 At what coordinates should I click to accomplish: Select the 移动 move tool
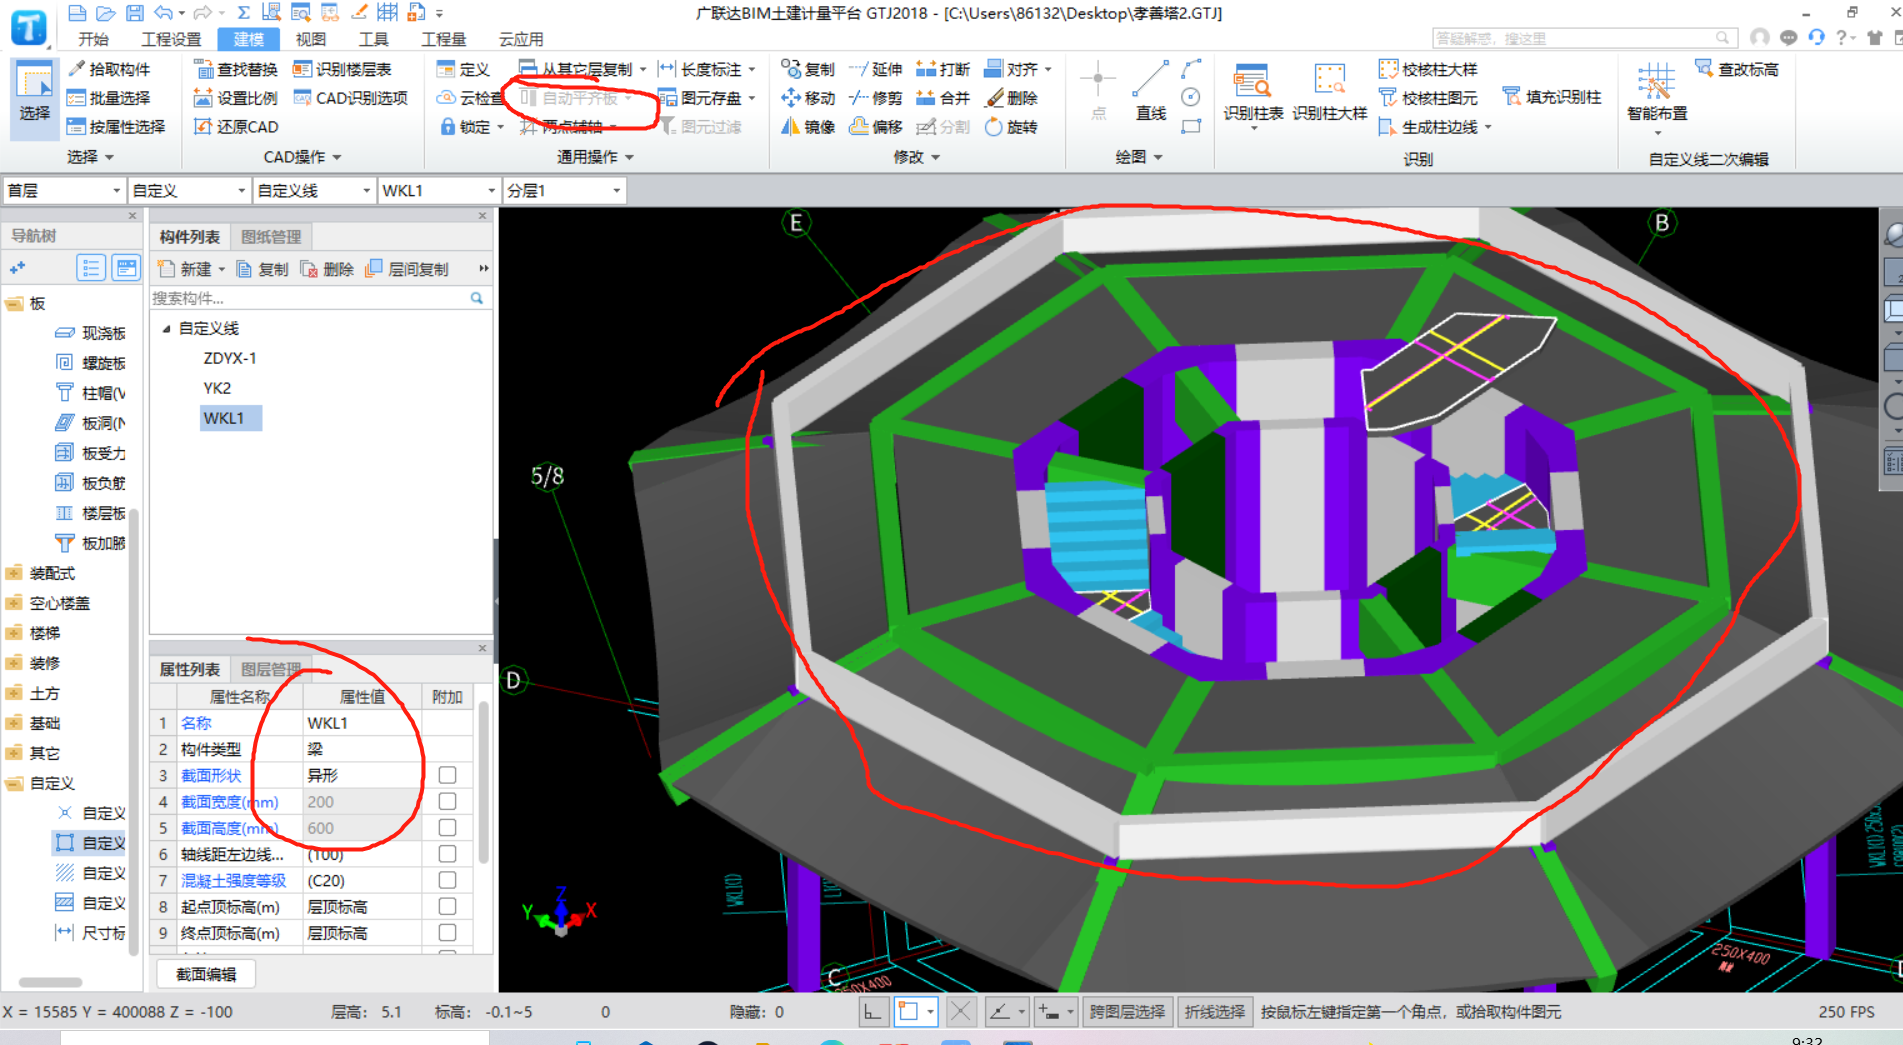click(x=808, y=98)
